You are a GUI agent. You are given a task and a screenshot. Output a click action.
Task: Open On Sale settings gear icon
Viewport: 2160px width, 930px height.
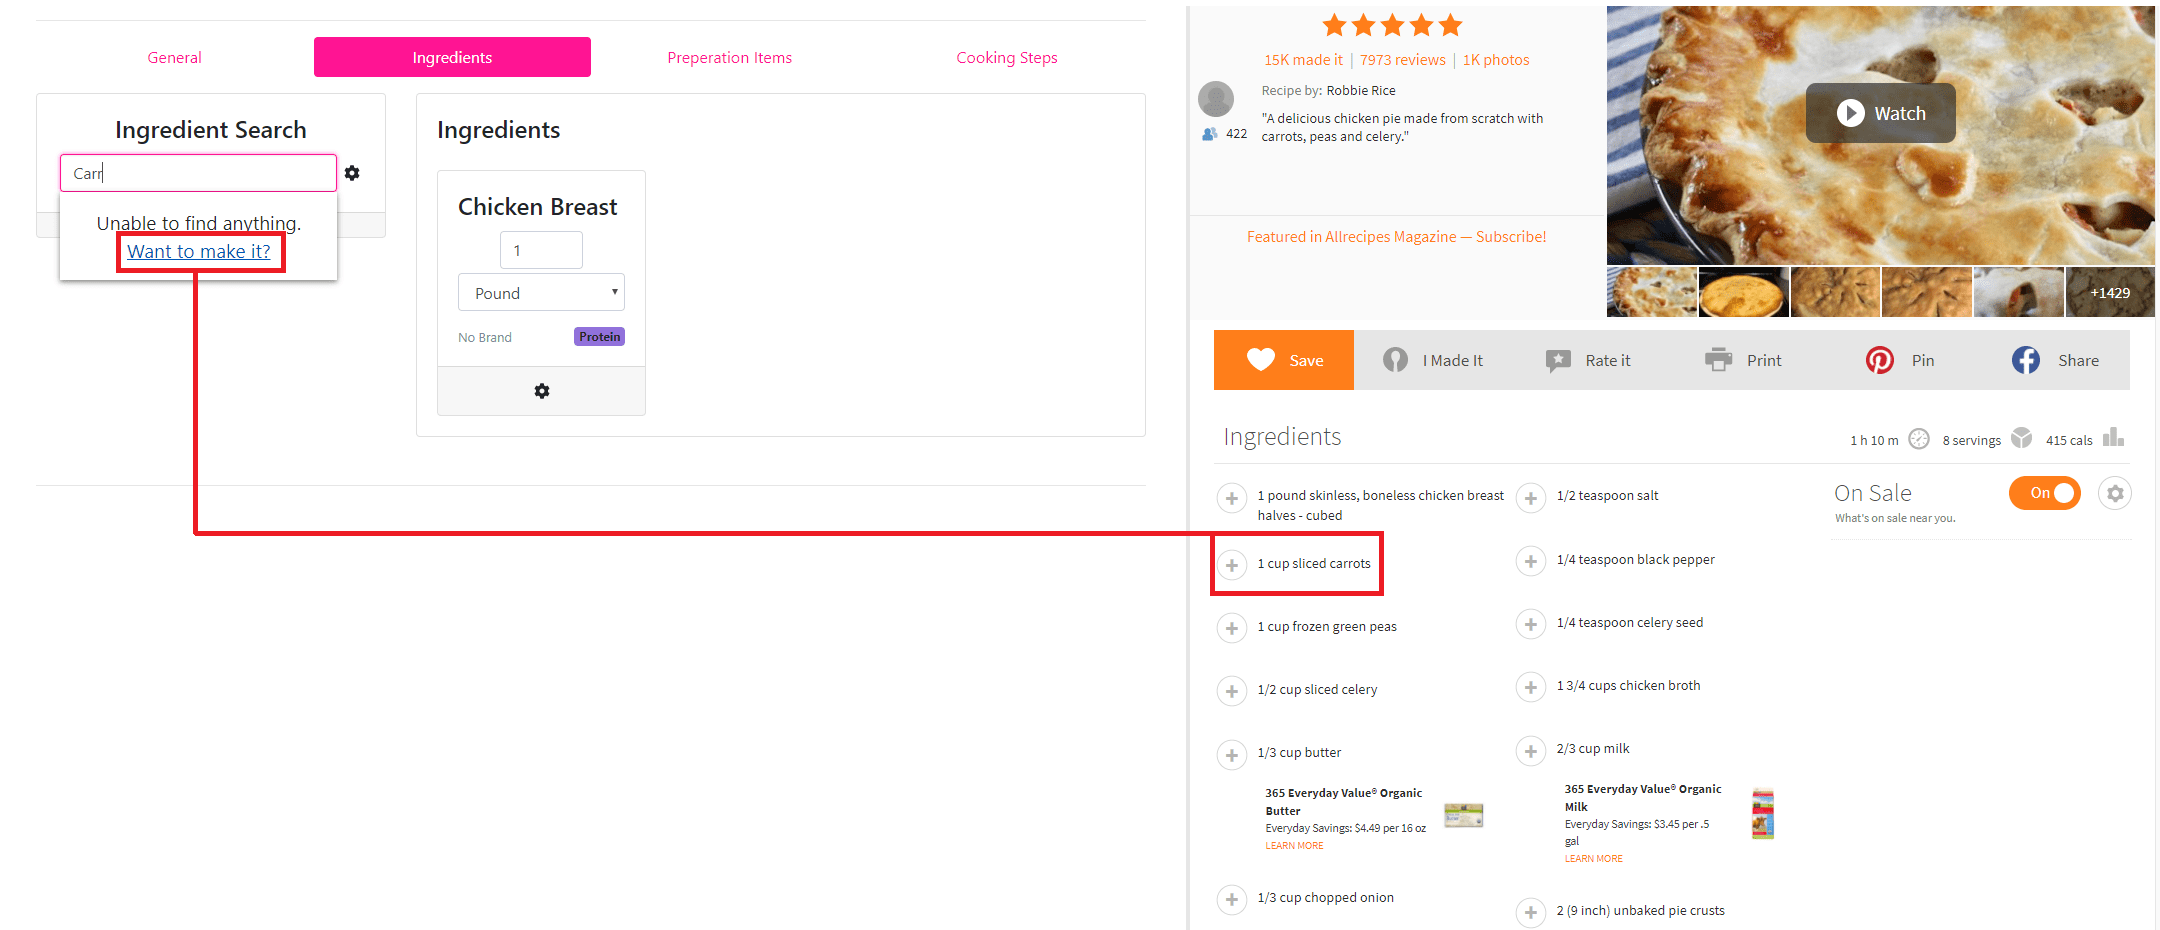[x=2114, y=493]
